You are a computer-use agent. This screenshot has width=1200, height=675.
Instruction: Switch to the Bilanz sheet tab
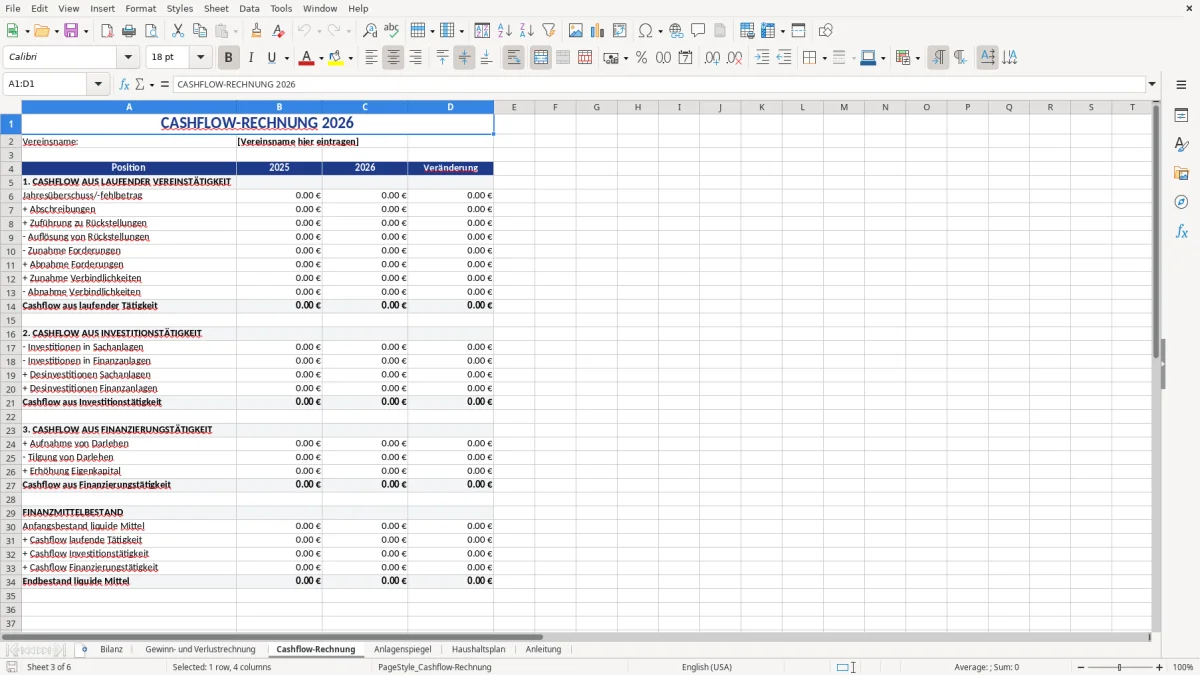click(x=111, y=648)
